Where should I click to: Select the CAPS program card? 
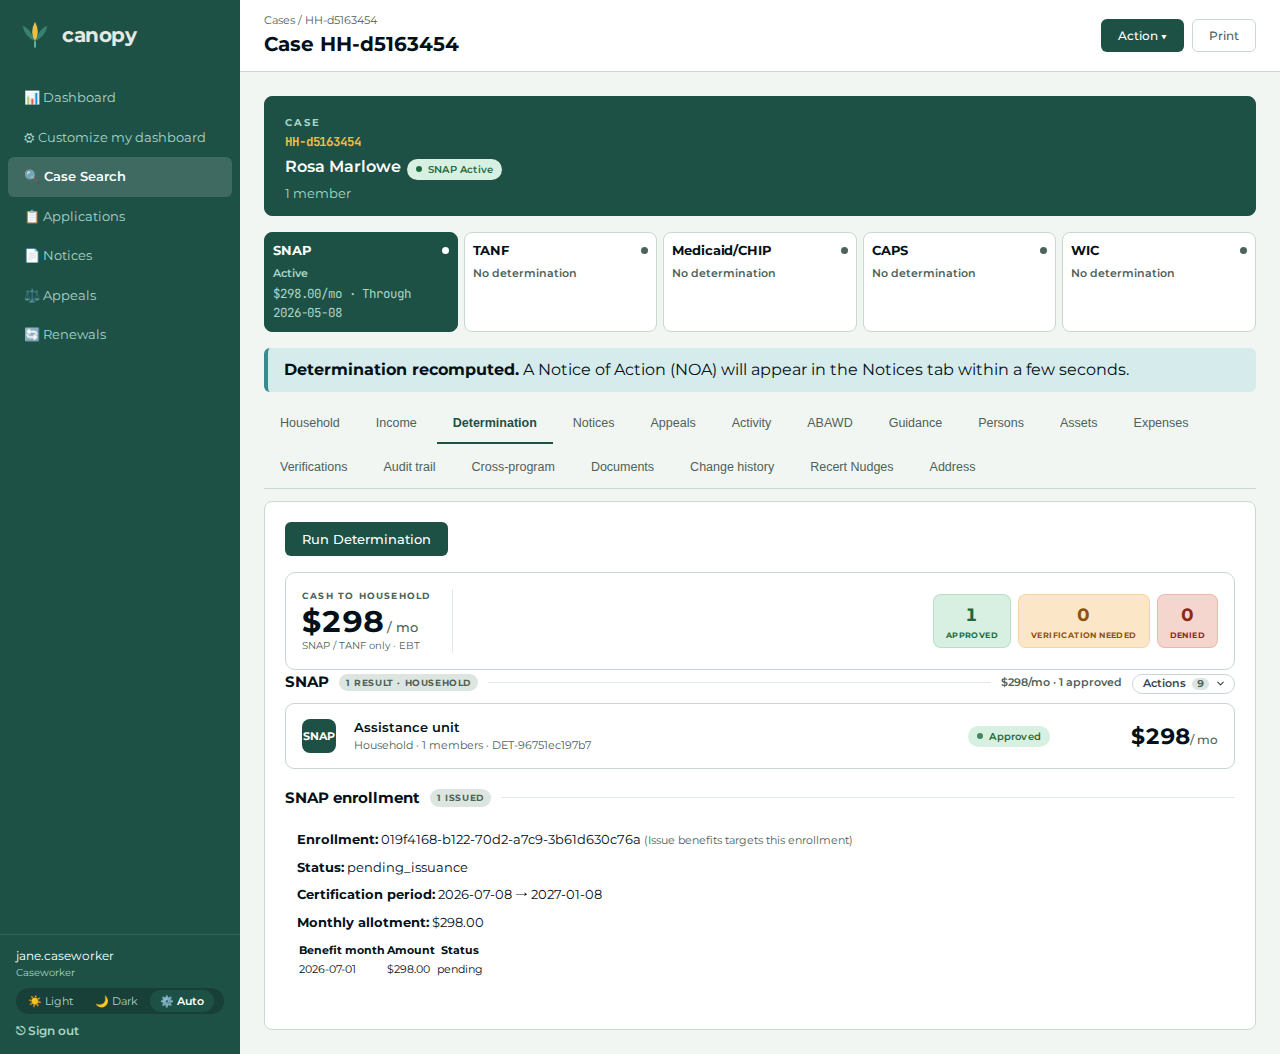[959, 282]
